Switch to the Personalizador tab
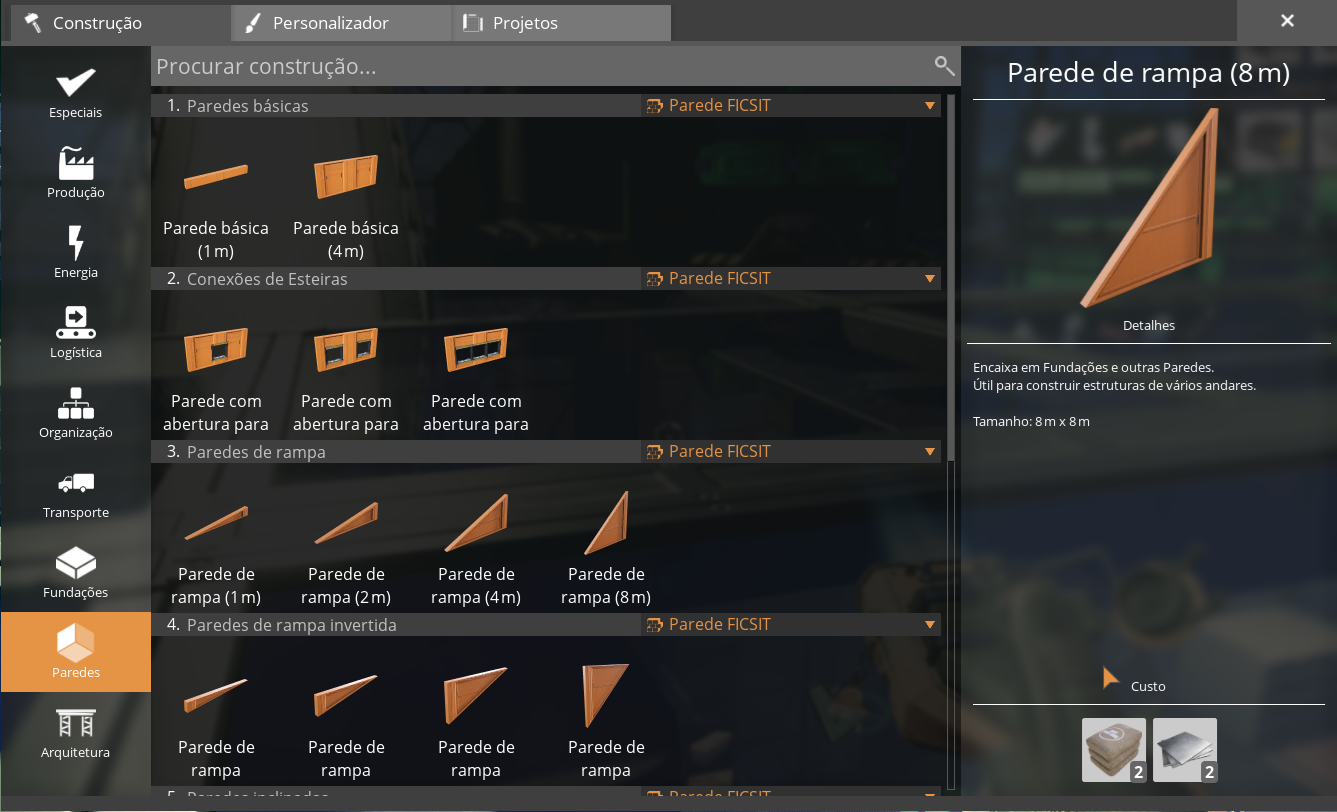 tap(341, 23)
